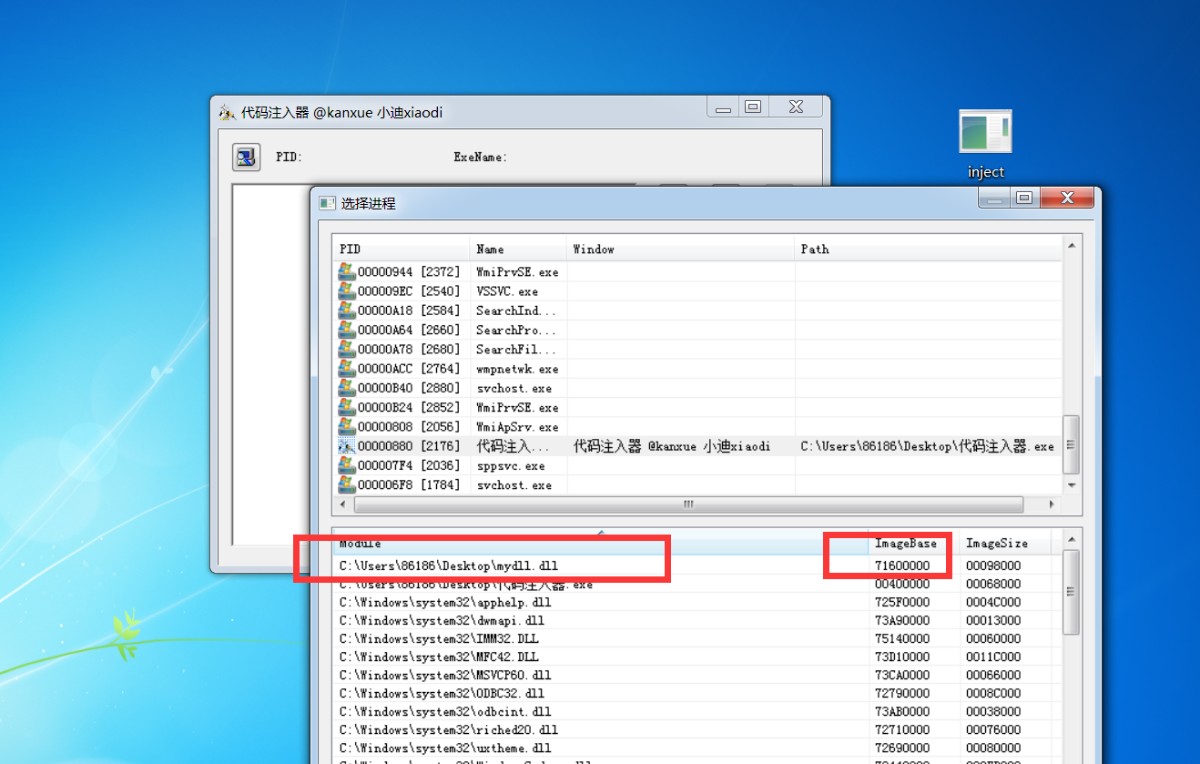Viewport: 1200px width, 764px height.
Task: Select module C:\Windows\system32\uxtheme.dll
Action: (445, 748)
